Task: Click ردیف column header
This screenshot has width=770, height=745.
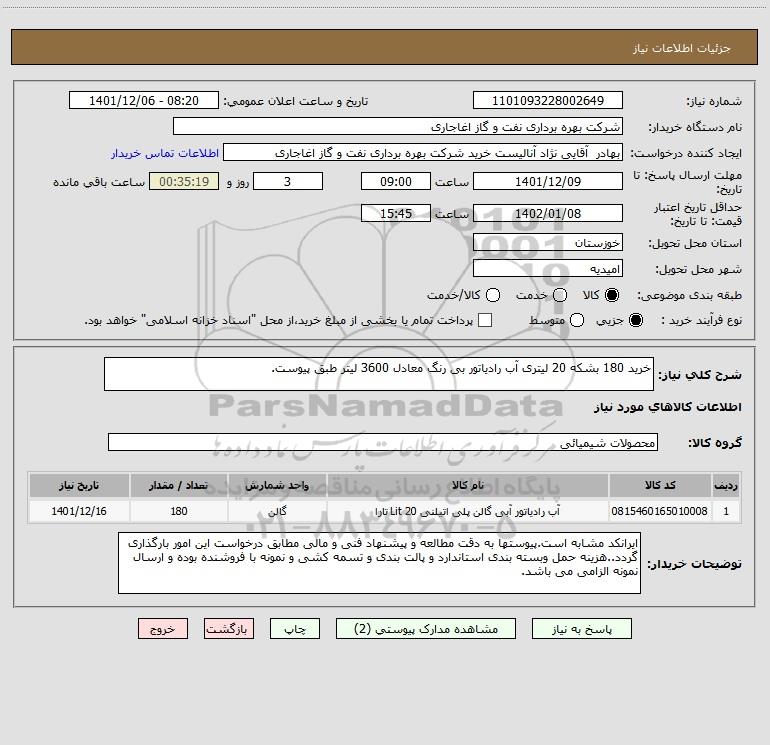Action: 726,486
